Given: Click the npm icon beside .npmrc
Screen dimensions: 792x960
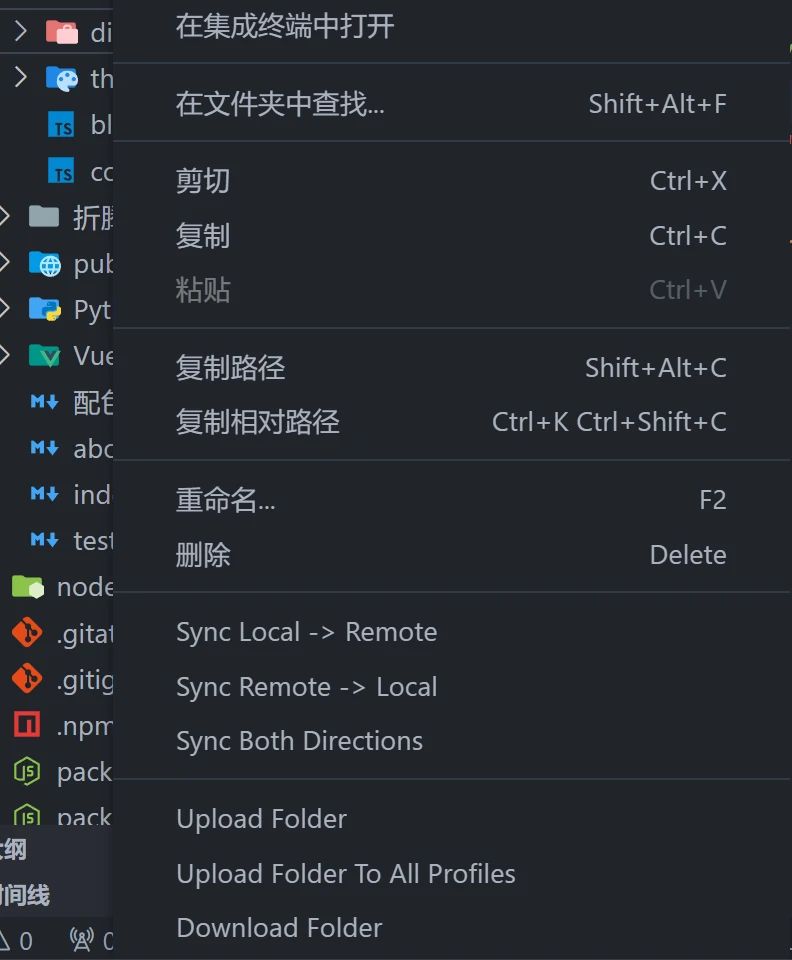Looking at the screenshot, I should pyautogui.click(x=26, y=725).
